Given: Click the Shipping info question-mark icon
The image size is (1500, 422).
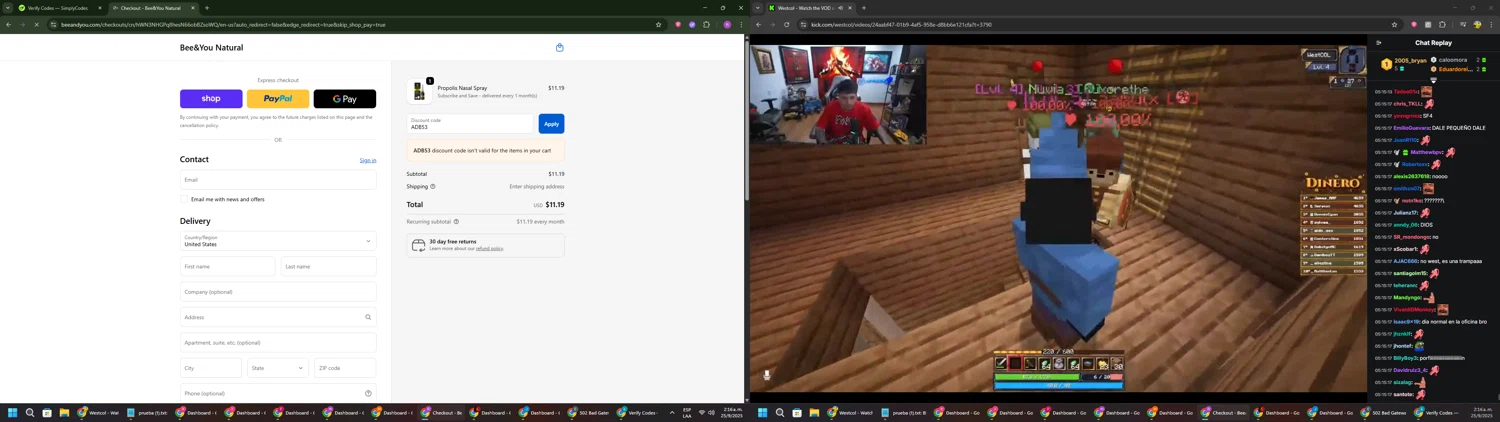Looking at the screenshot, I should coord(433,186).
